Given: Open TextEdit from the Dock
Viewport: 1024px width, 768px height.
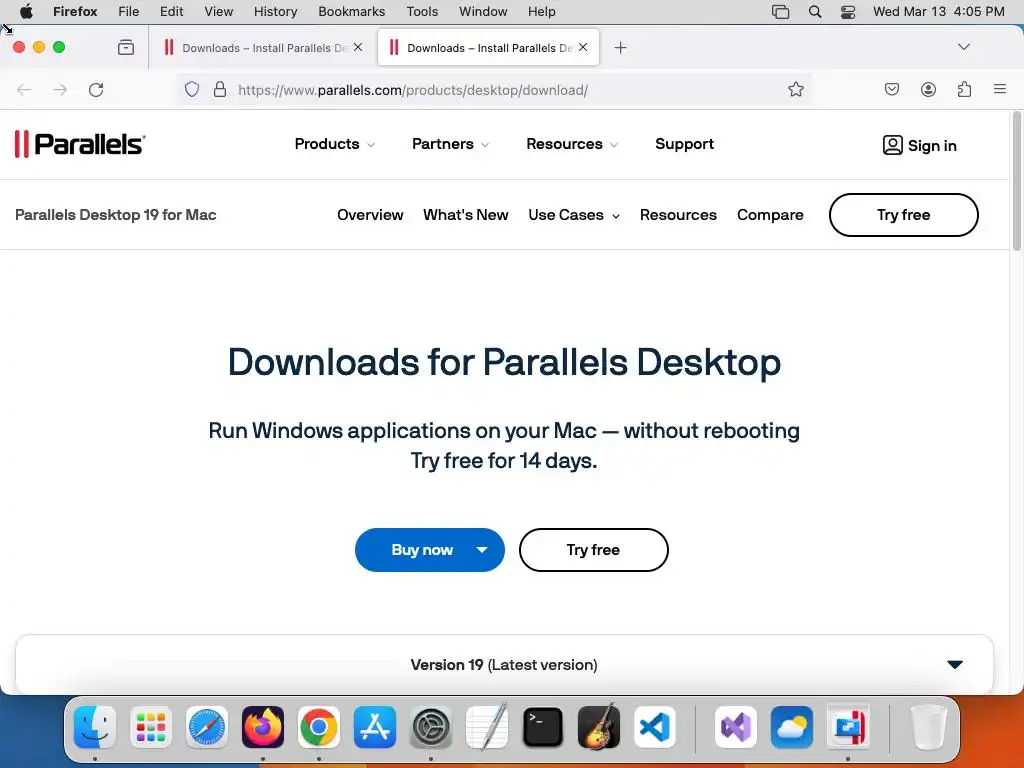Looking at the screenshot, I should (487, 727).
